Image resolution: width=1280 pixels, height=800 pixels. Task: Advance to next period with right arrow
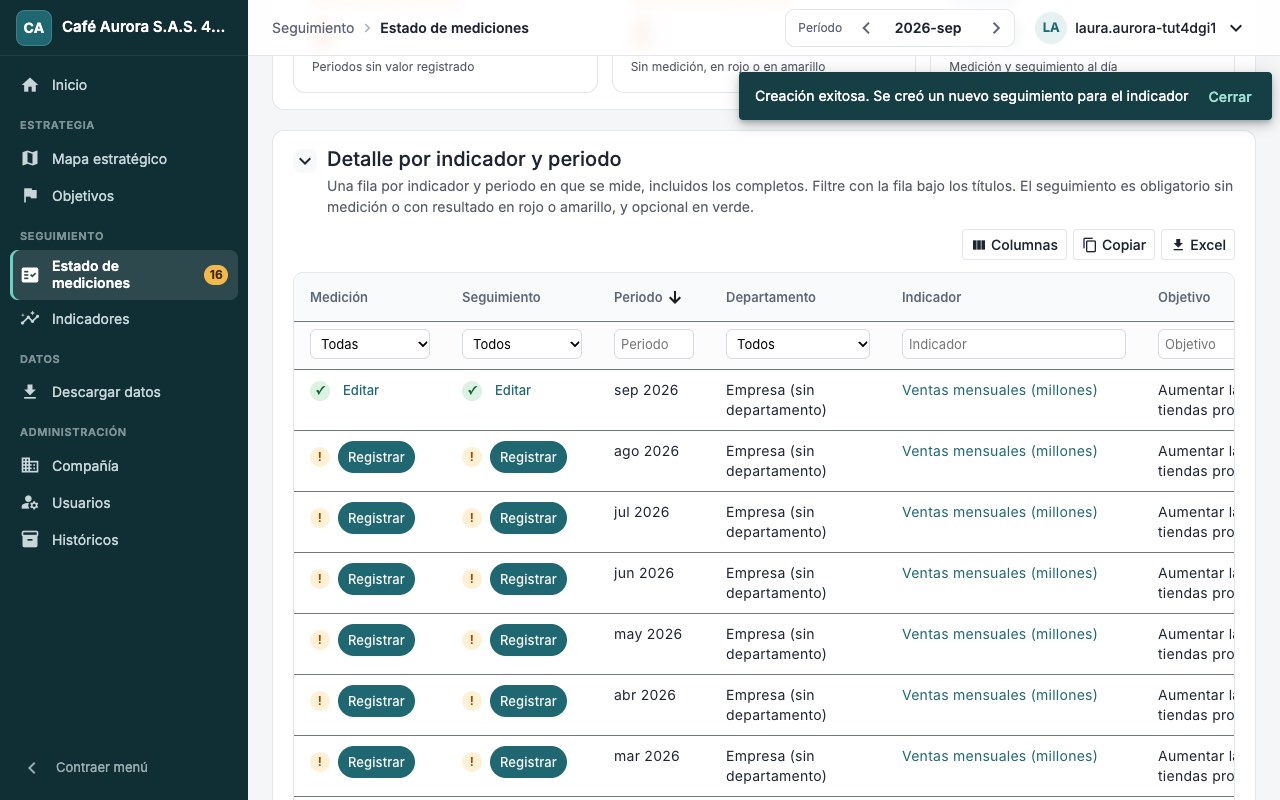[x=996, y=28]
